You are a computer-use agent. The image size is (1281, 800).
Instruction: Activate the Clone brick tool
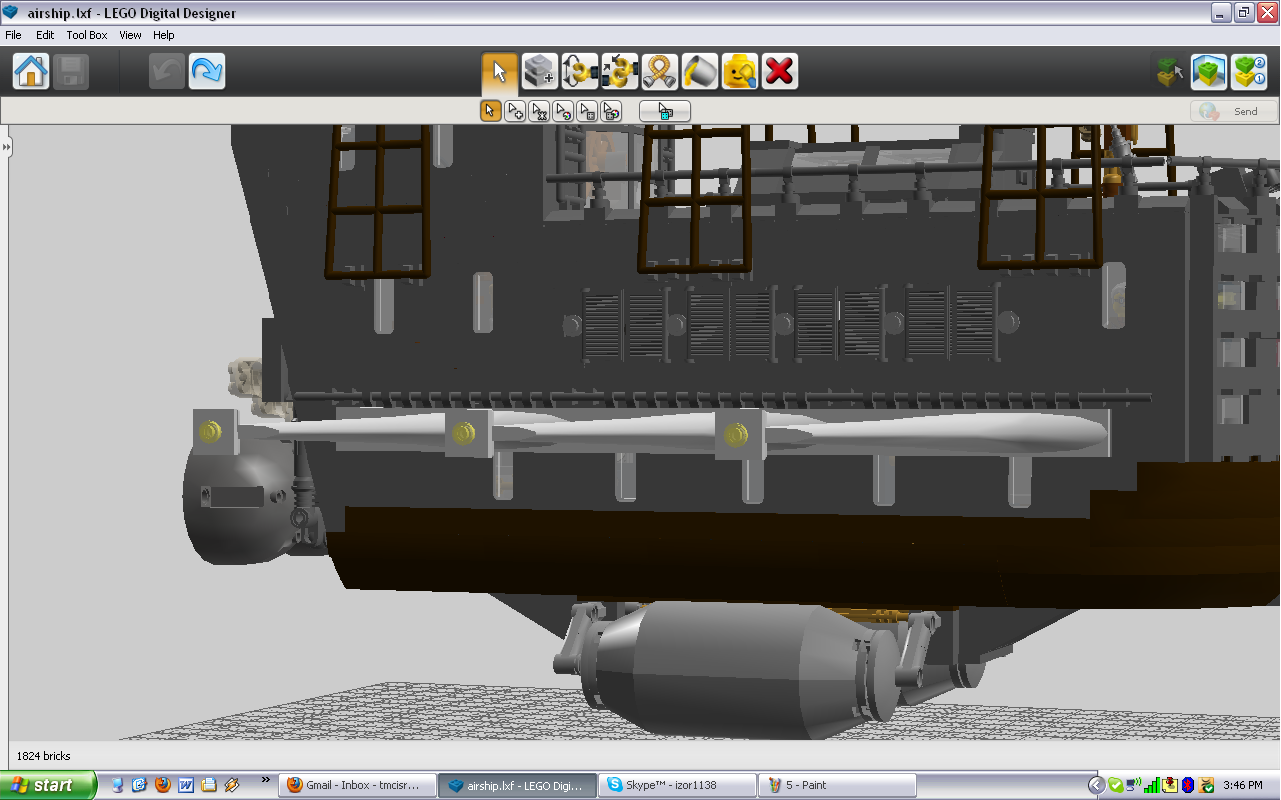coord(540,72)
